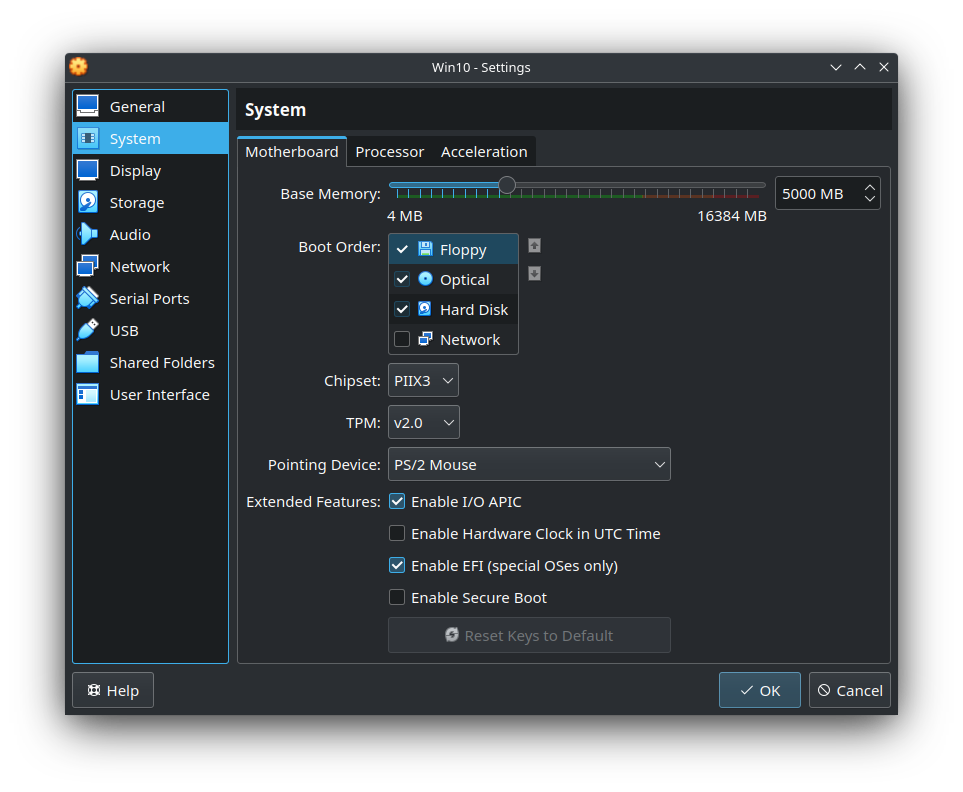
Task: Select Storage in the settings list
Action: [x=150, y=202]
